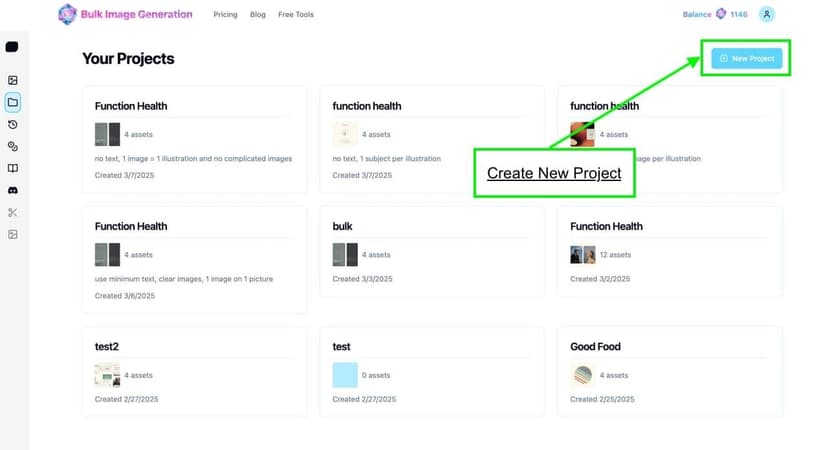
Task: Open the bulk project card
Action: pyautogui.click(x=432, y=252)
